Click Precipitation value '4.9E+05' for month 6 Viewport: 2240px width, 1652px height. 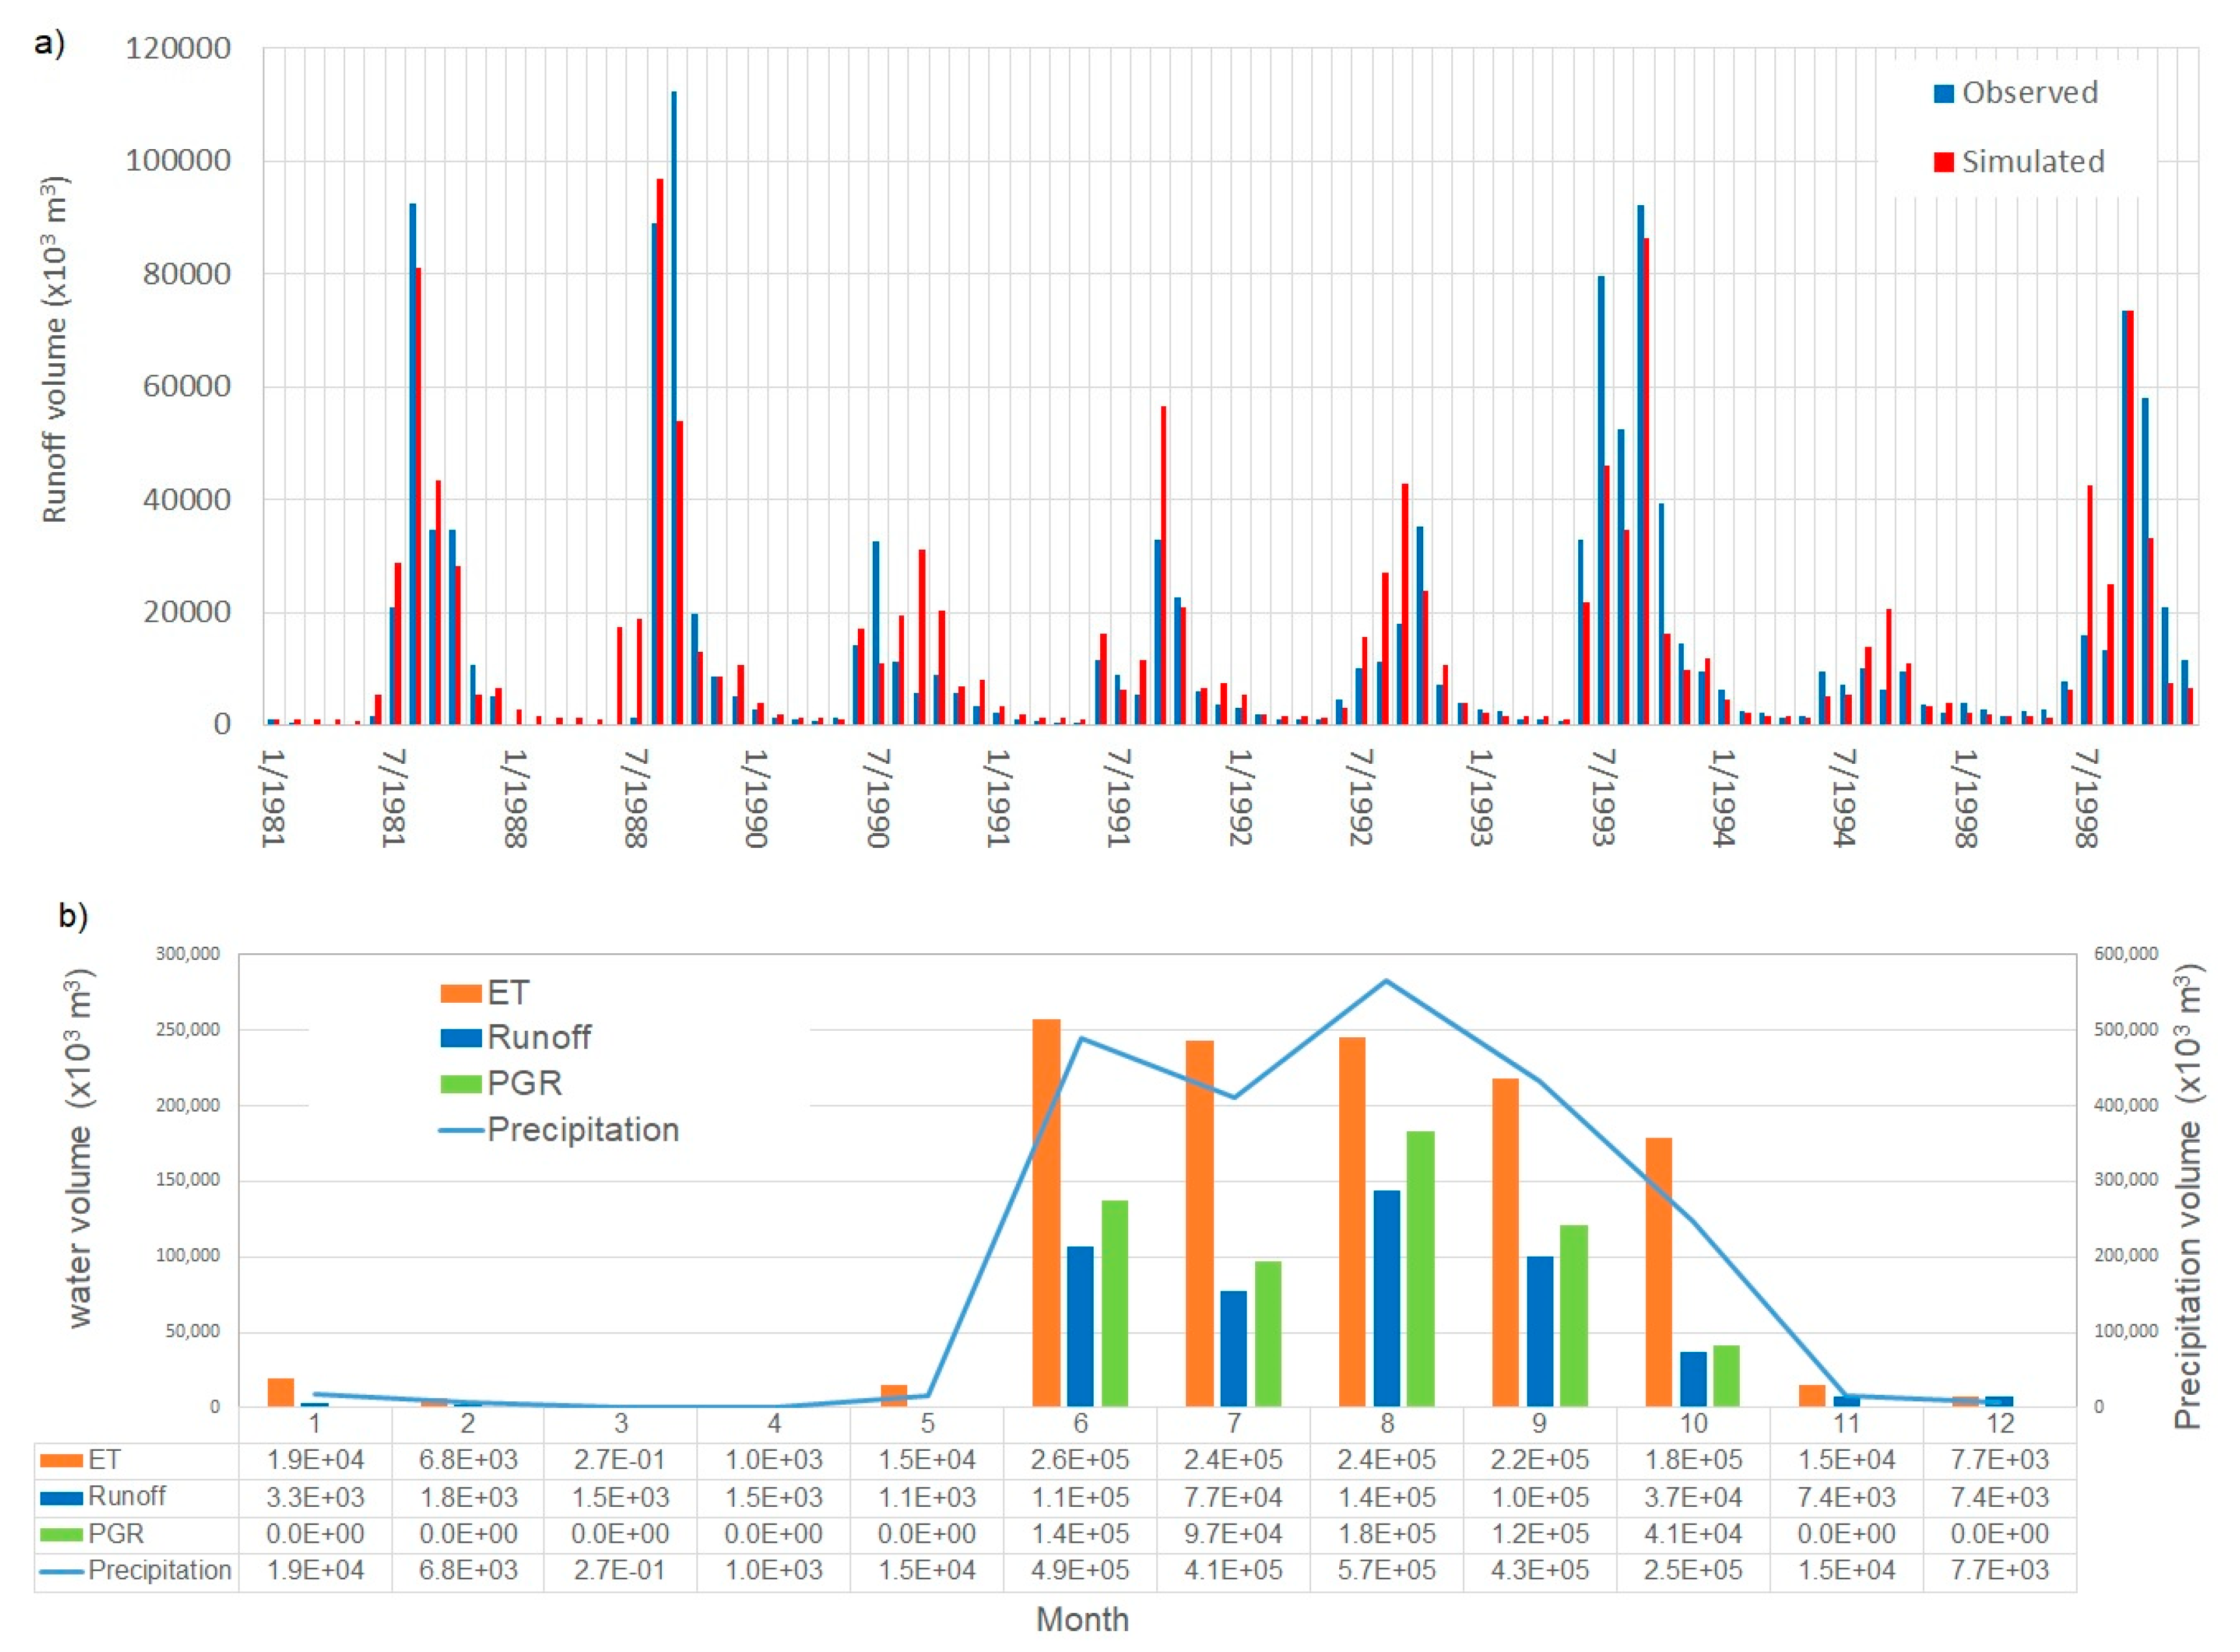click(x=1080, y=1570)
